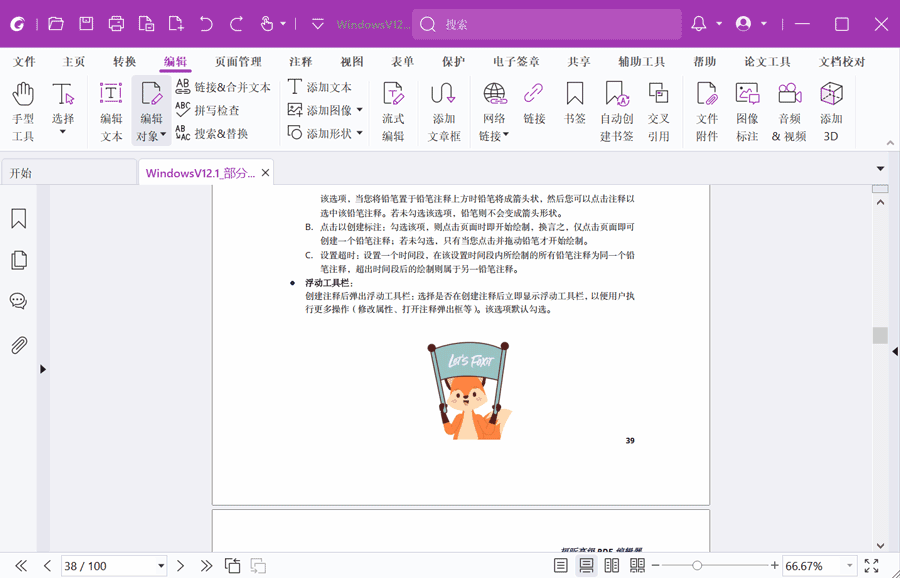
Task: Activate the Edit Text tool (编辑文本)
Action: click(x=111, y=111)
